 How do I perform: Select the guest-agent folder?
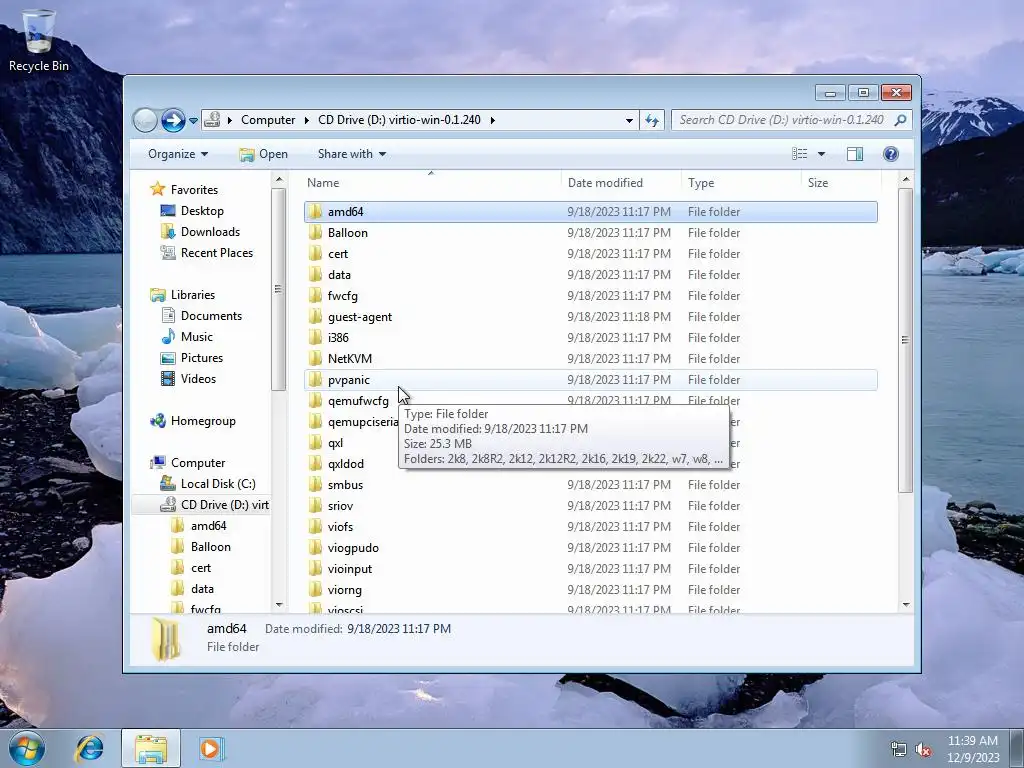590,317
